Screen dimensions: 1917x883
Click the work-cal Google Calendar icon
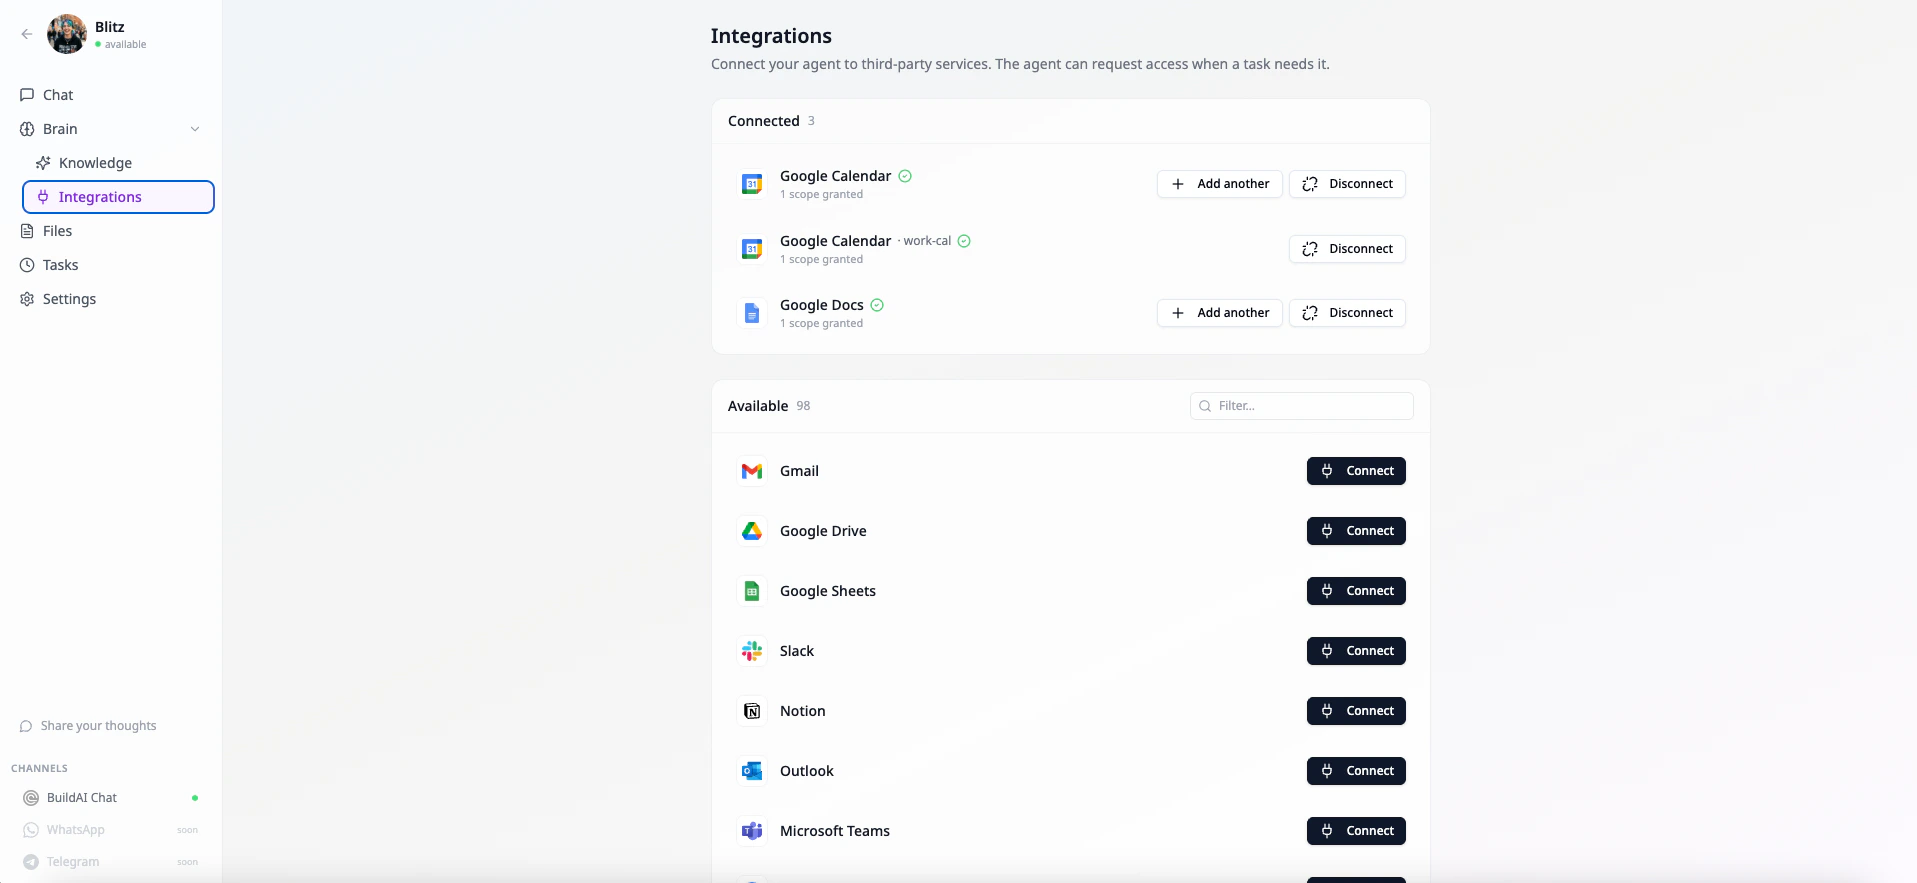pyautogui.click(x=752, y=249)
